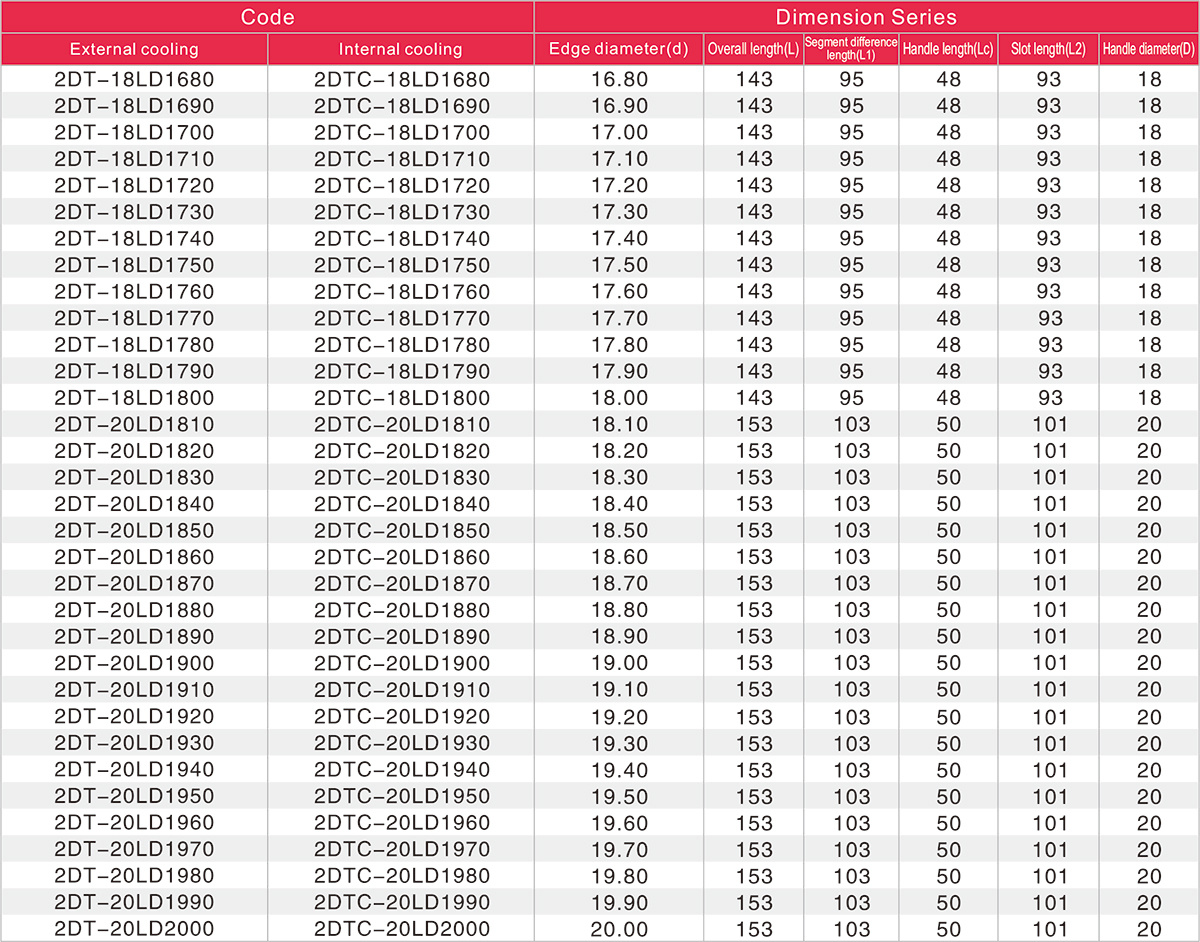Select code 2DT-20LD1920
This screenshot has width=1200, height=942.
tap(134, 716)
